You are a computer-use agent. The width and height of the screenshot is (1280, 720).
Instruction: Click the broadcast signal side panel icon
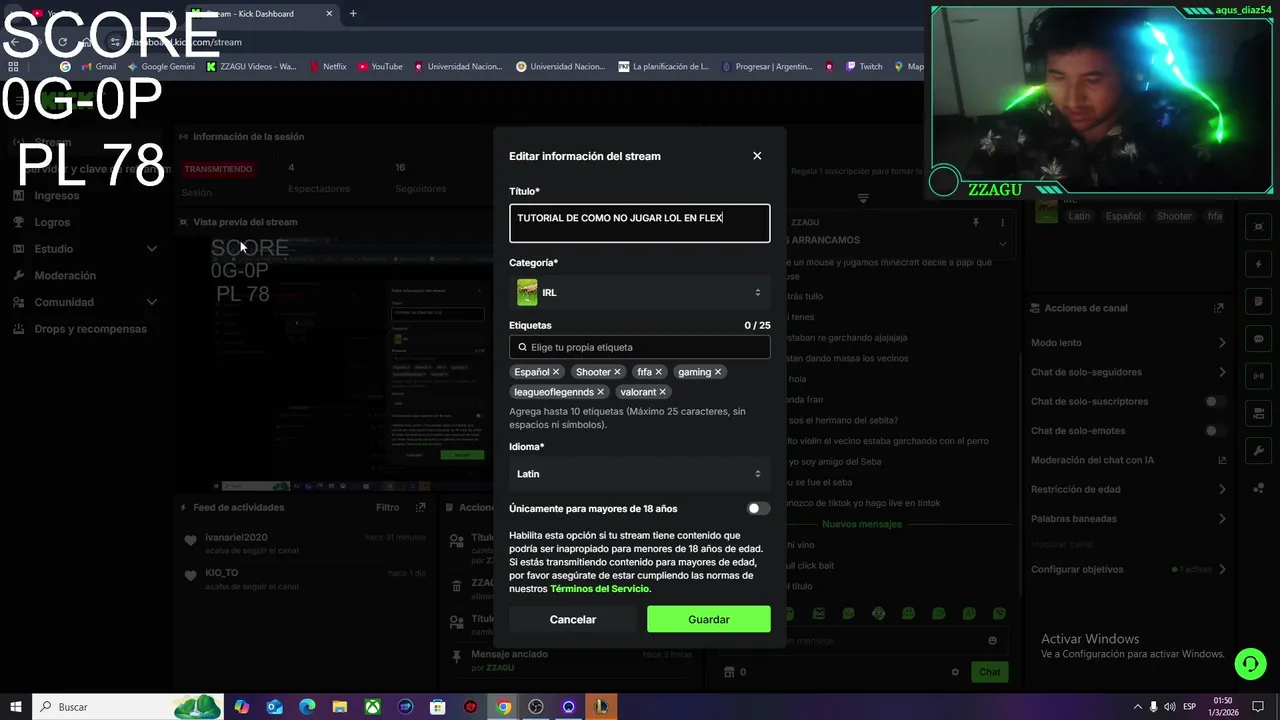(1259, 376)
